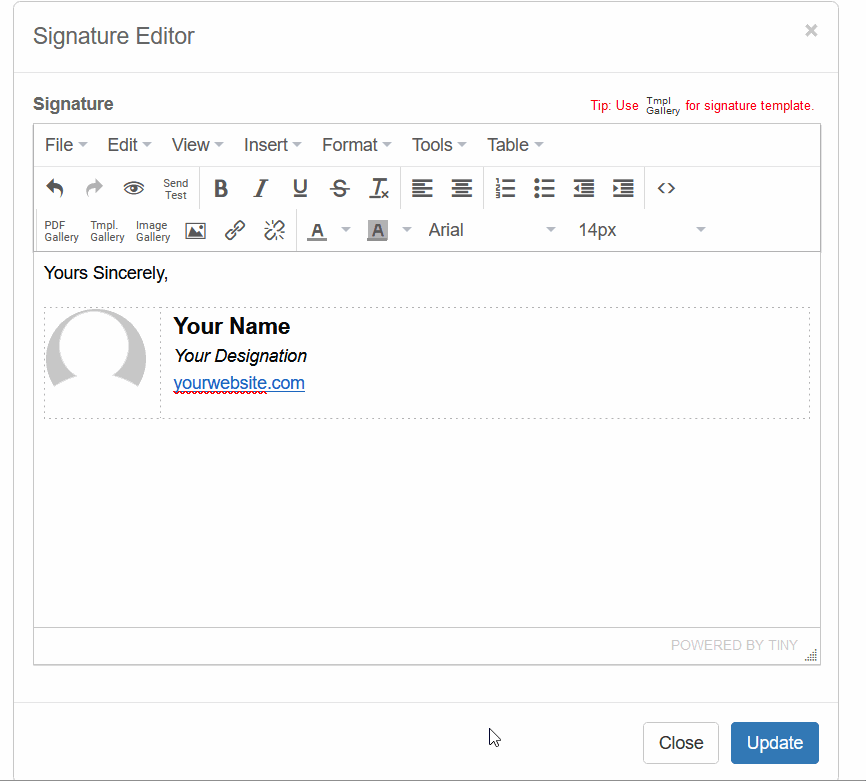Screen dimensions: 866x781
Task: Open the Insert menu
Action: (x=272, y=145)
